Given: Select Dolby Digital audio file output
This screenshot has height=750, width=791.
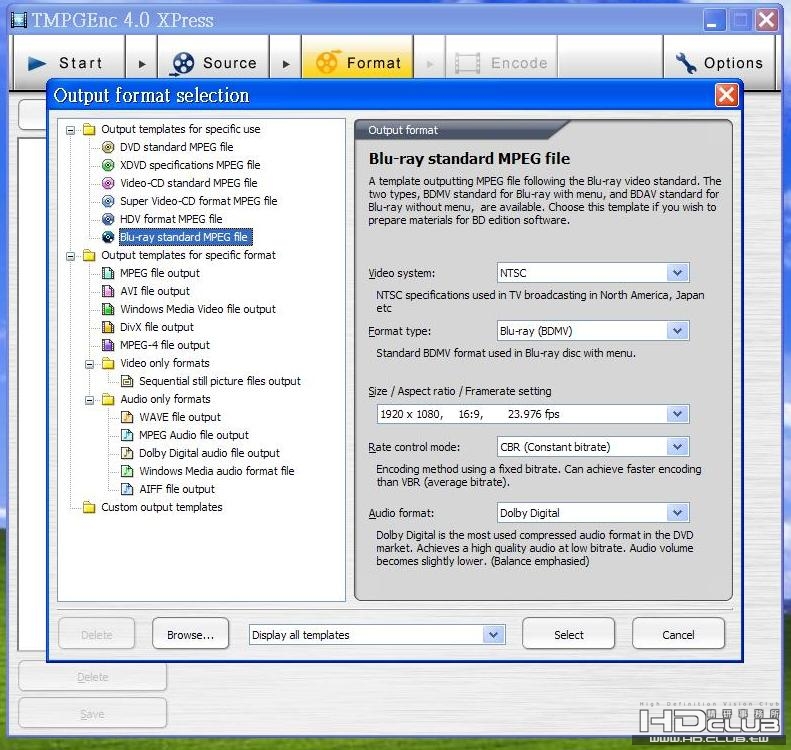Looking at the screenshot, I should click(x=209, y=453).
